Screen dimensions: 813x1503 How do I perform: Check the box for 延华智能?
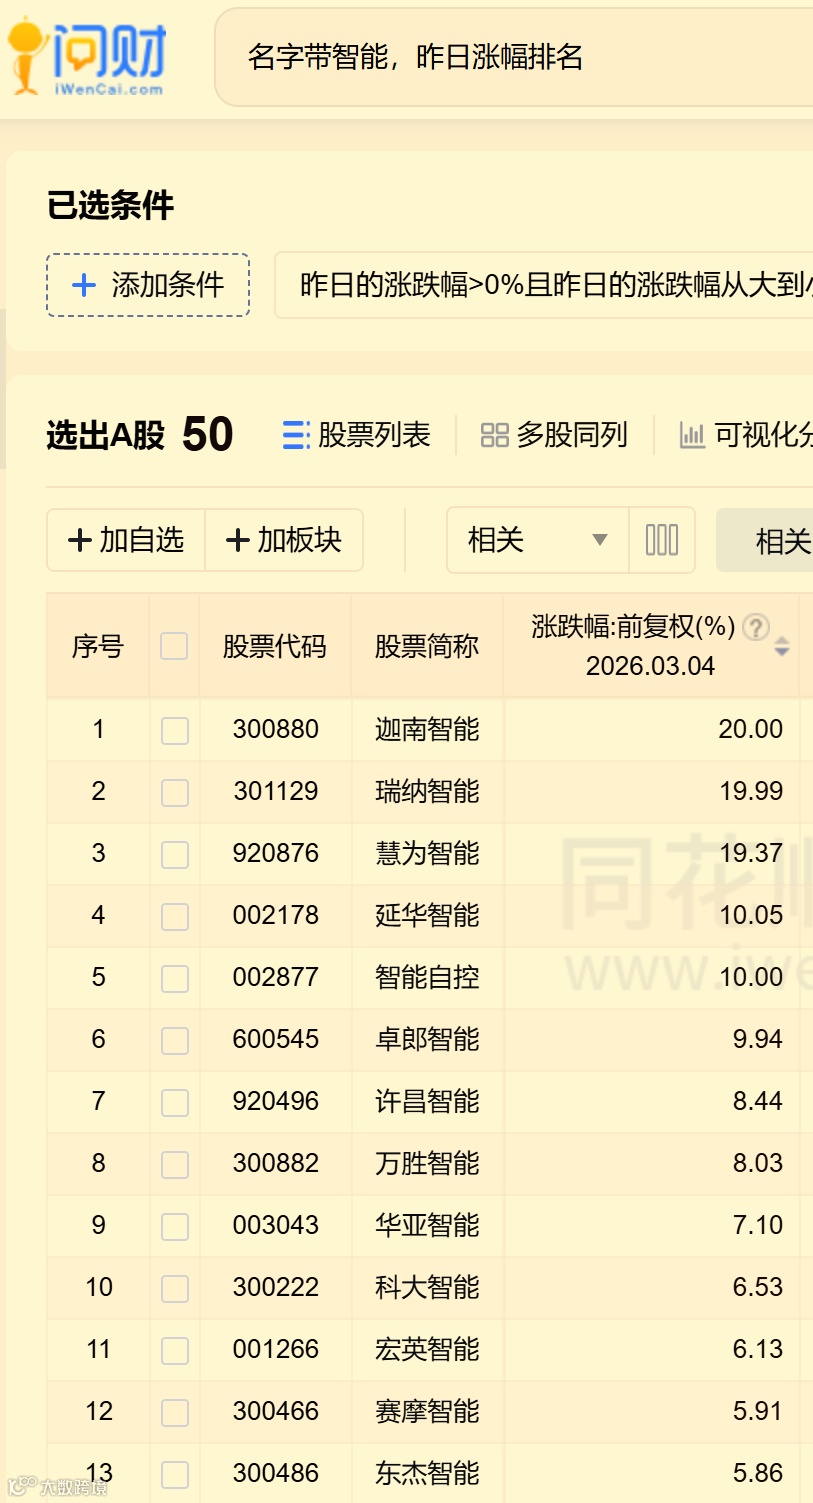pos(175,917)
